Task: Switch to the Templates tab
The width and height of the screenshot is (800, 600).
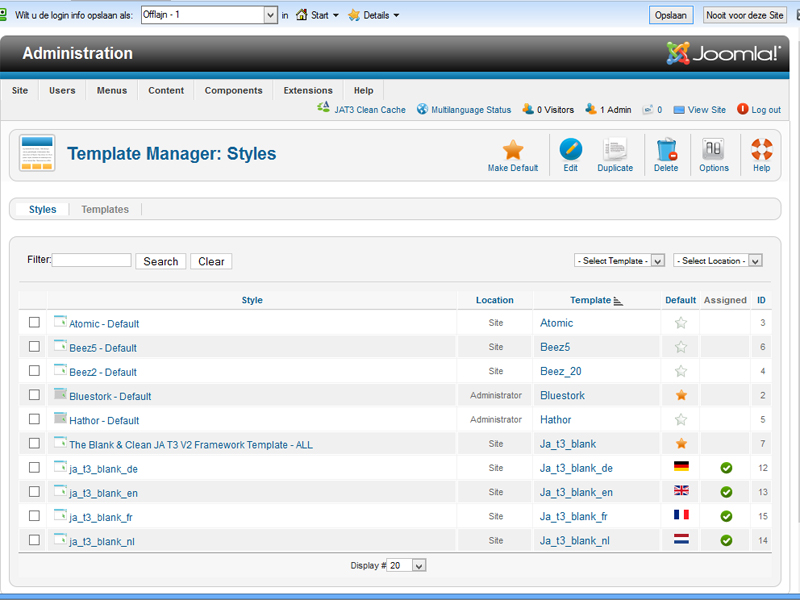Action: (x=105, y=210)
